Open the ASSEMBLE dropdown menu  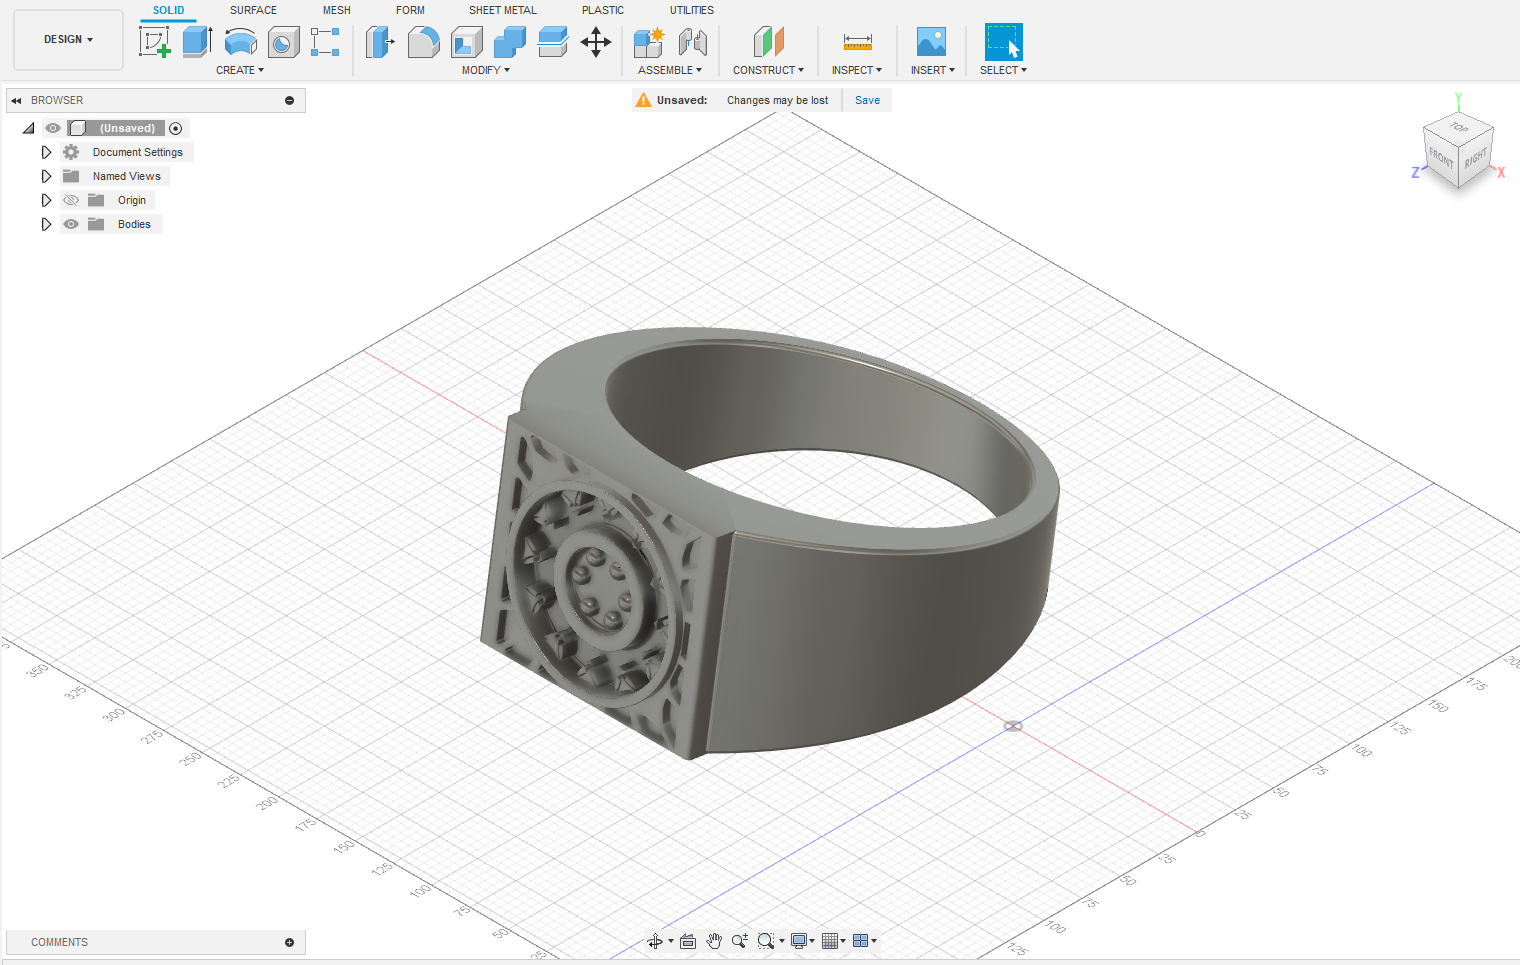[670, 70]
